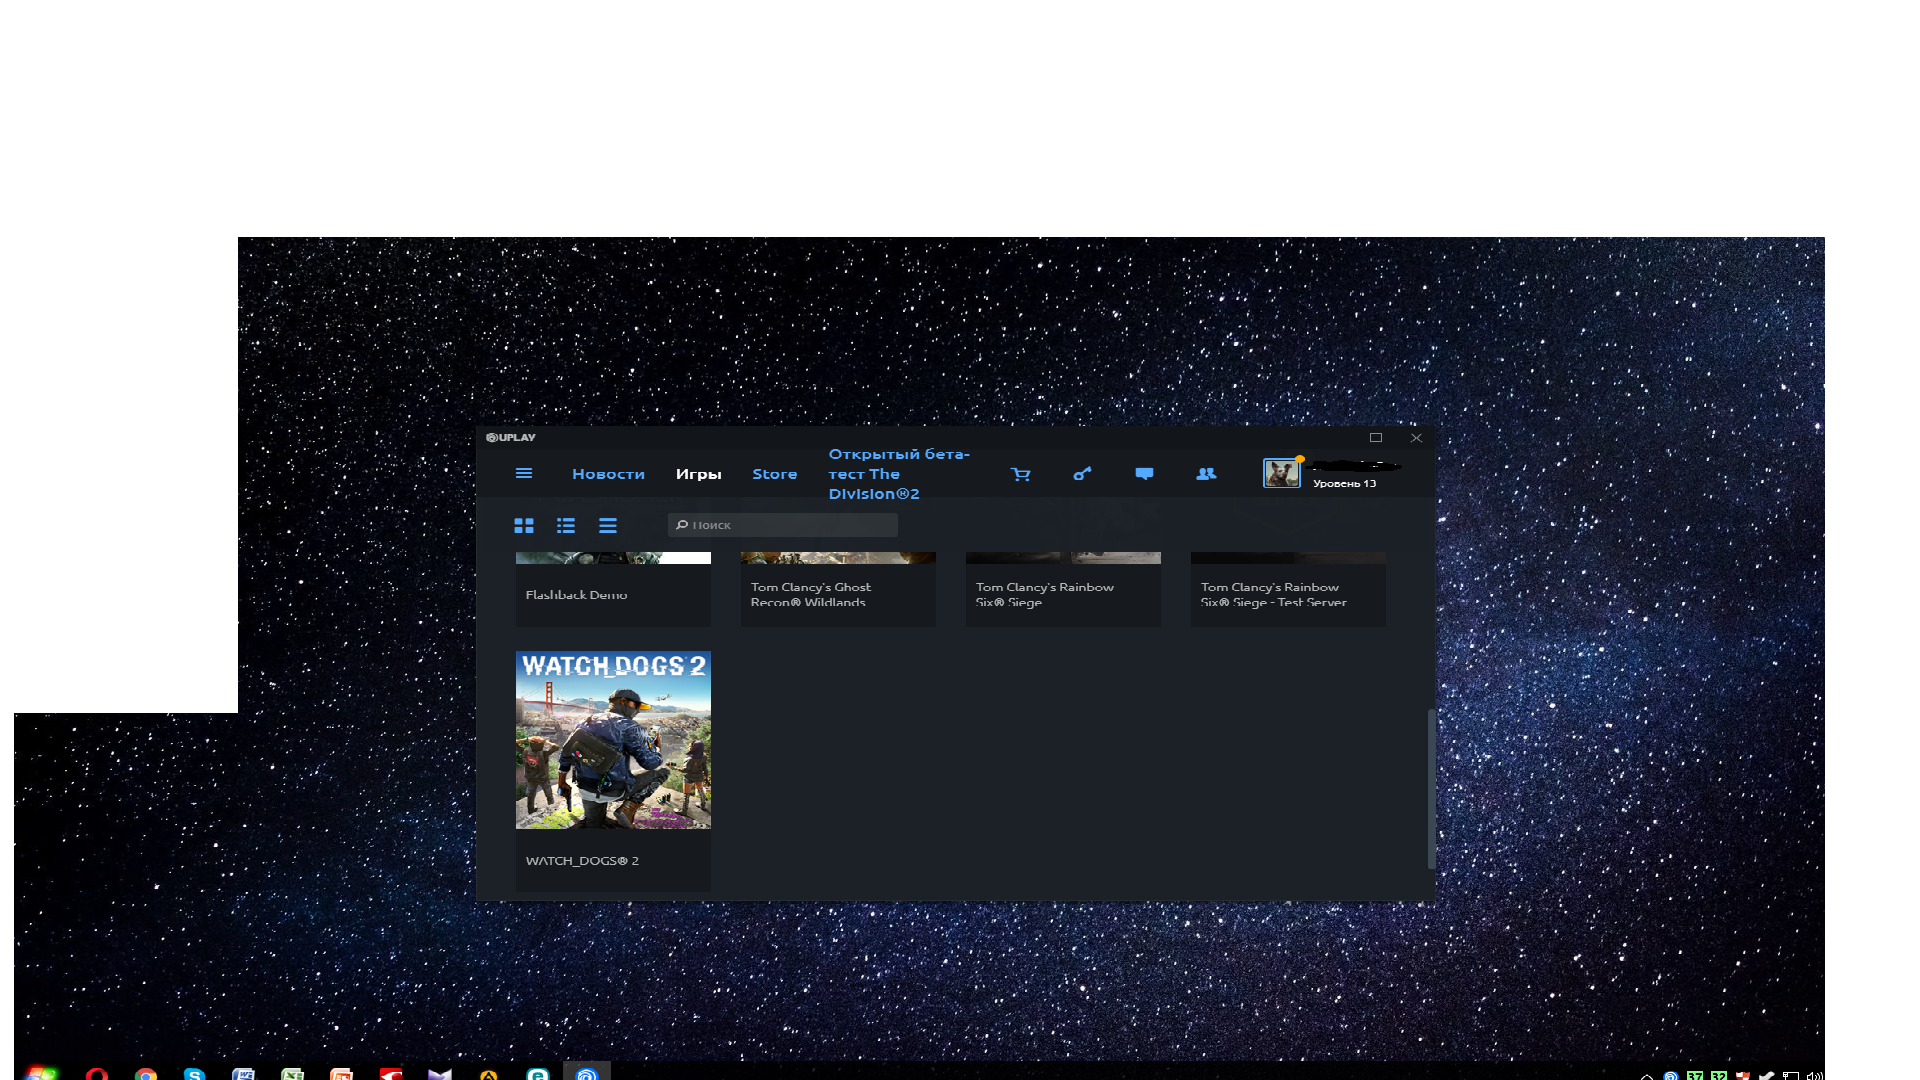Open the hamburger menu in Uplay

pyautogui.click(x=523, y=474)
